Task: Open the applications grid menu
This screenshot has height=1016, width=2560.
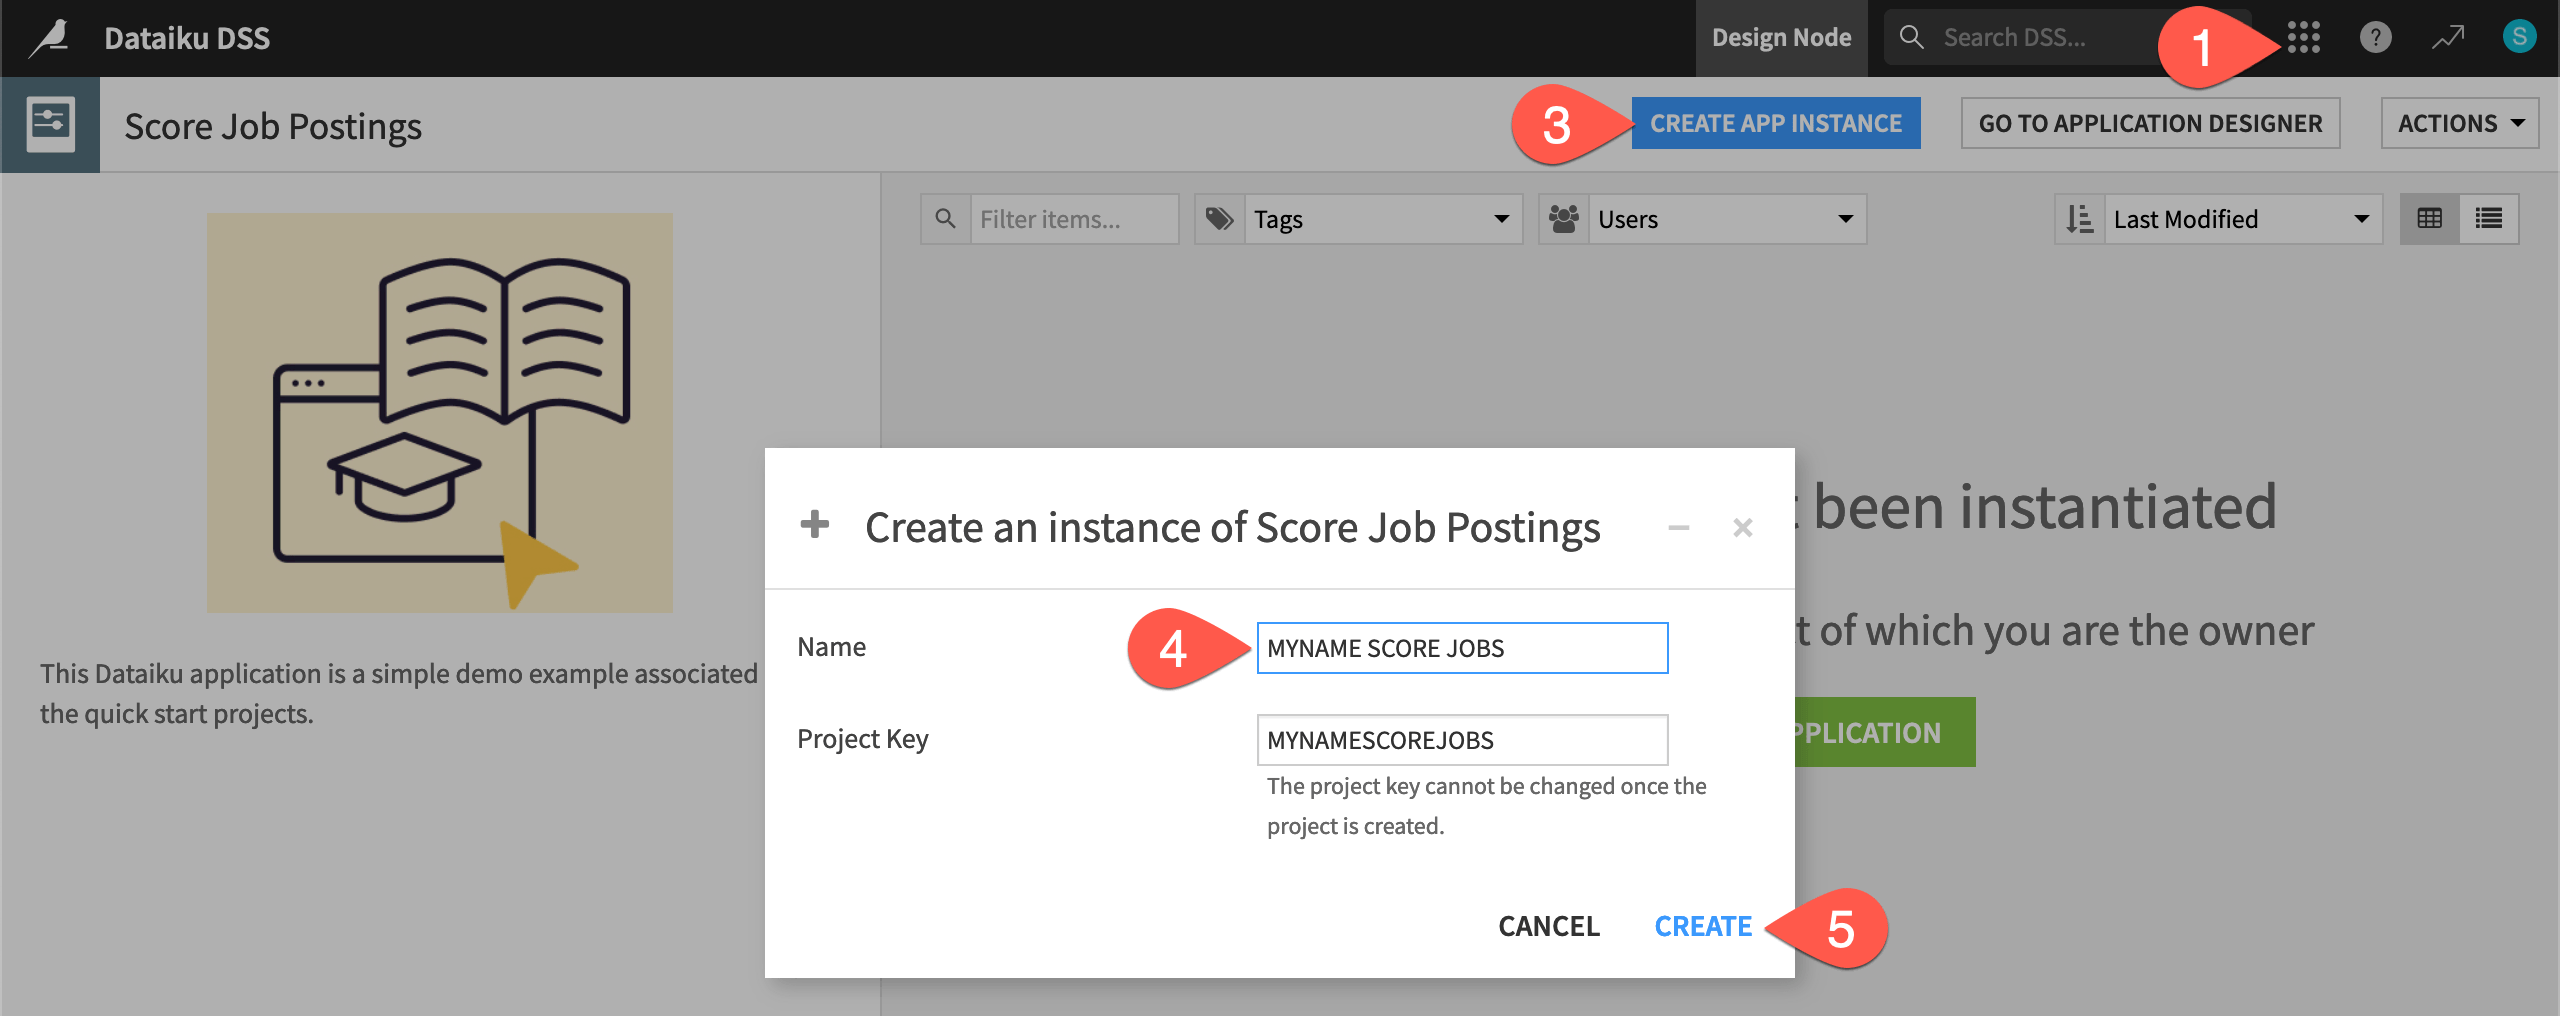Action: (2304, 37)
